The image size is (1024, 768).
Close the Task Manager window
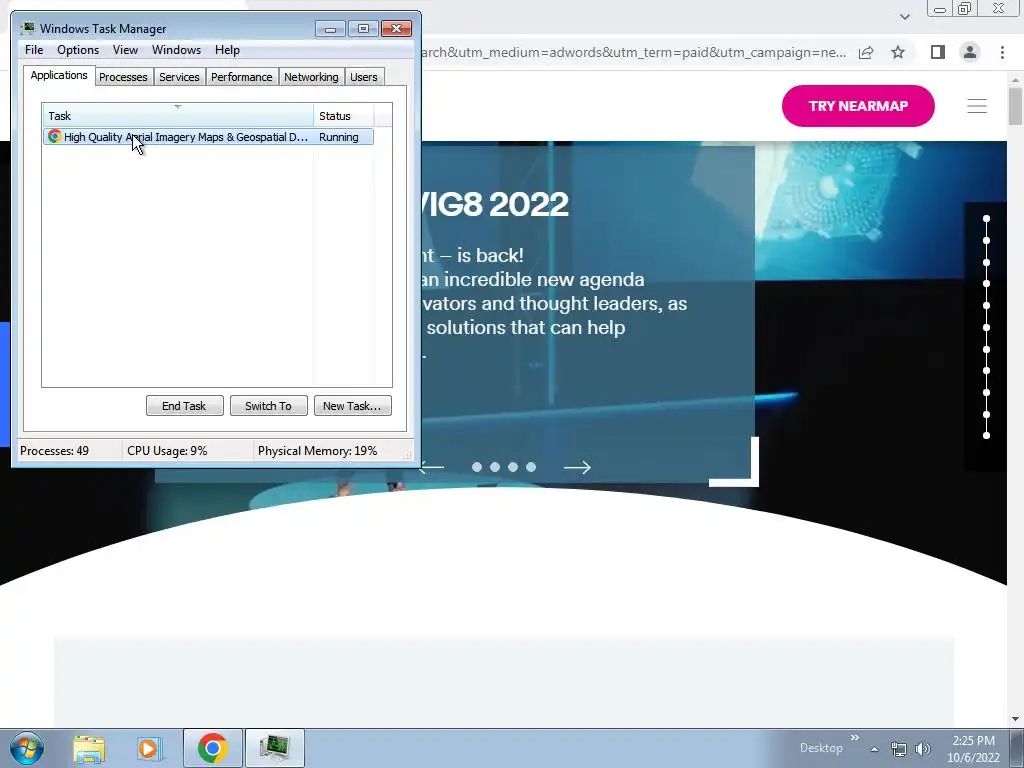click(x=396, y=29)
